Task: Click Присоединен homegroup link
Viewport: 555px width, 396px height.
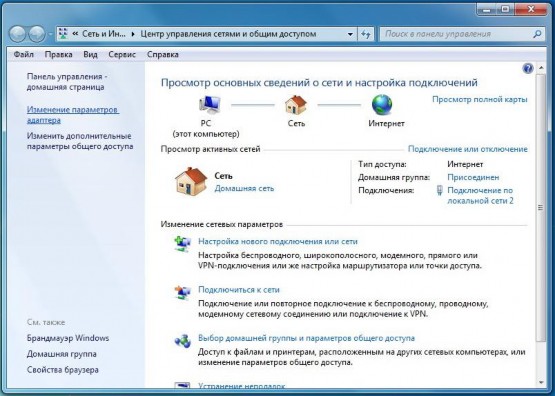Action: point(473,177)
